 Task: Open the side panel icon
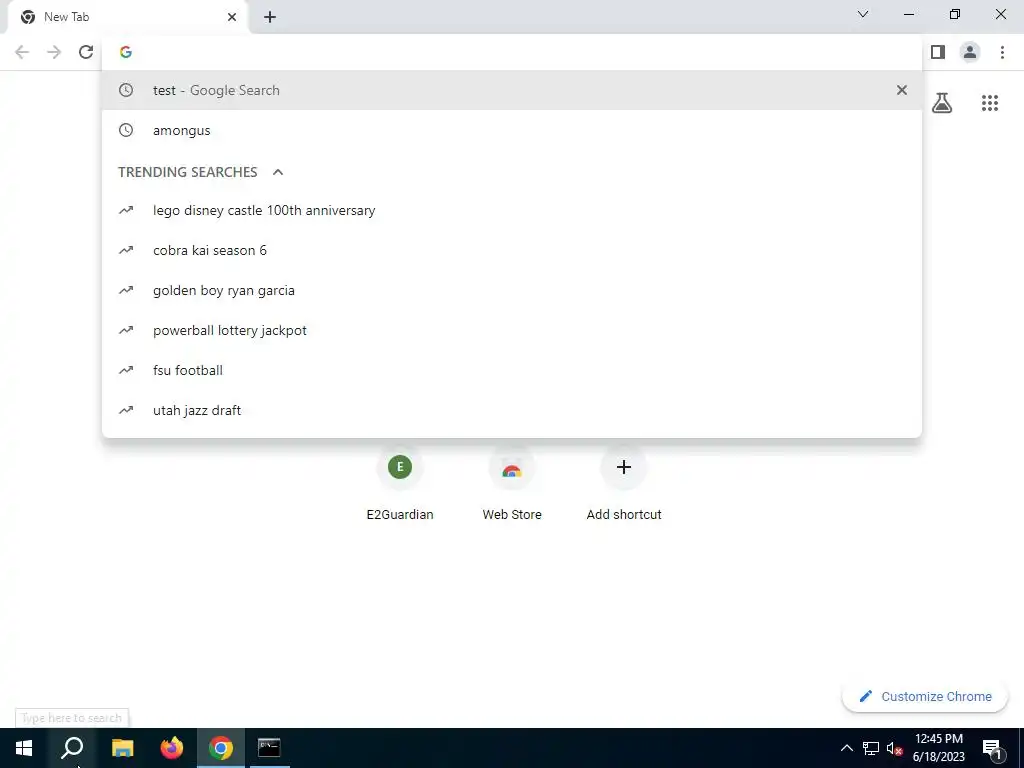click(938, 52)
